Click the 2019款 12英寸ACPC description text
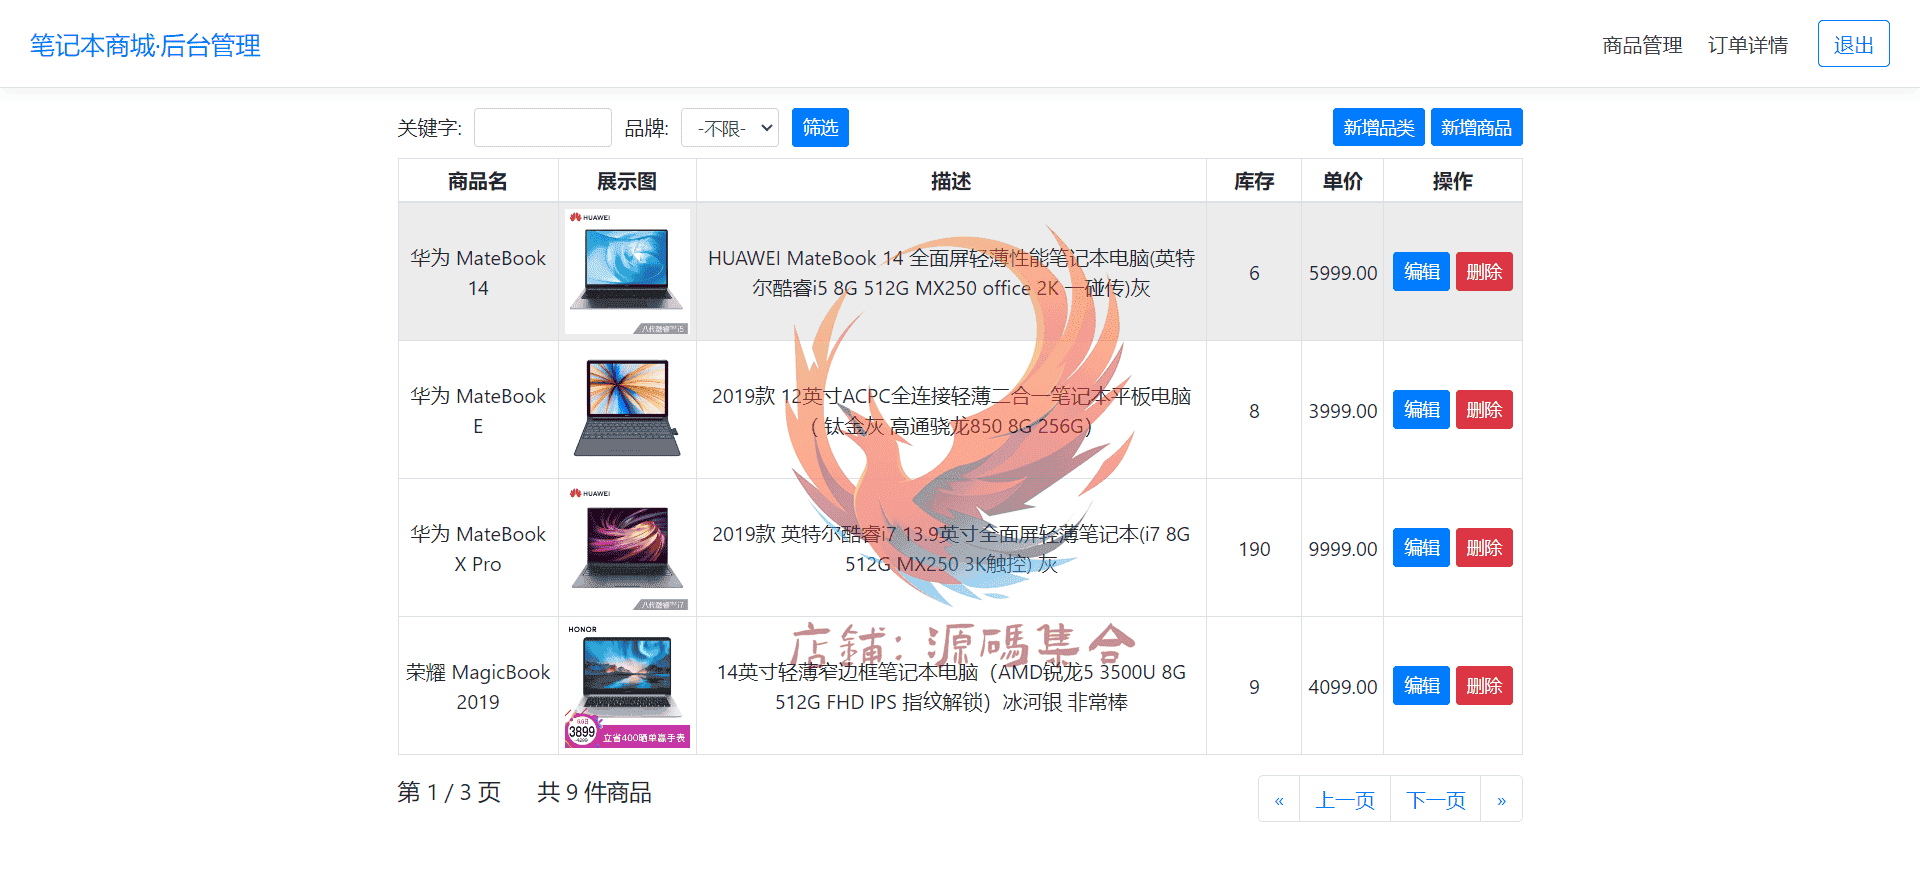Viewport: 1920px width, 893px height. pyautogui.click(x=951, y=411)
